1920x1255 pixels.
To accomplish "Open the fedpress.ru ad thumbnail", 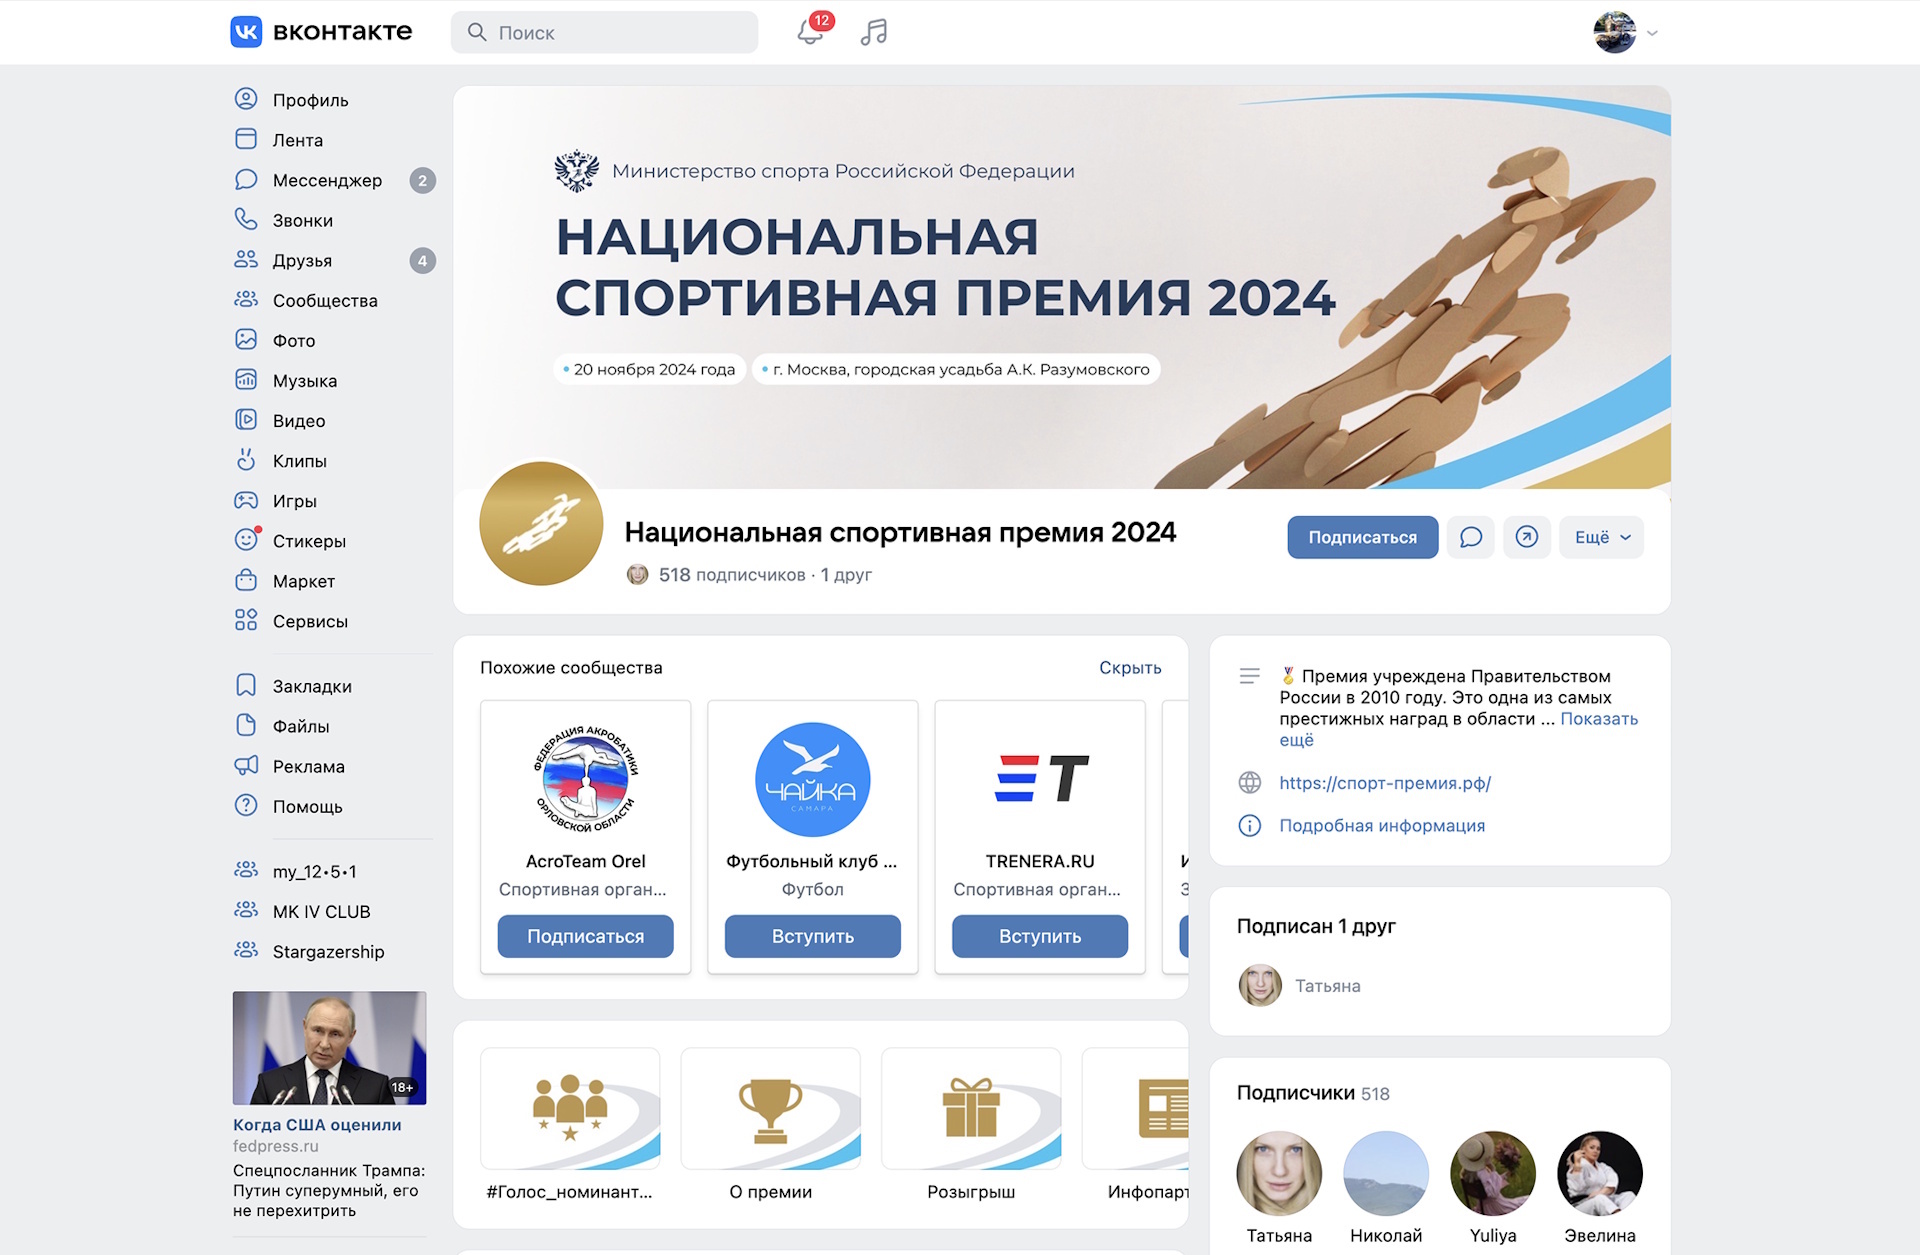I will 330,1048.
